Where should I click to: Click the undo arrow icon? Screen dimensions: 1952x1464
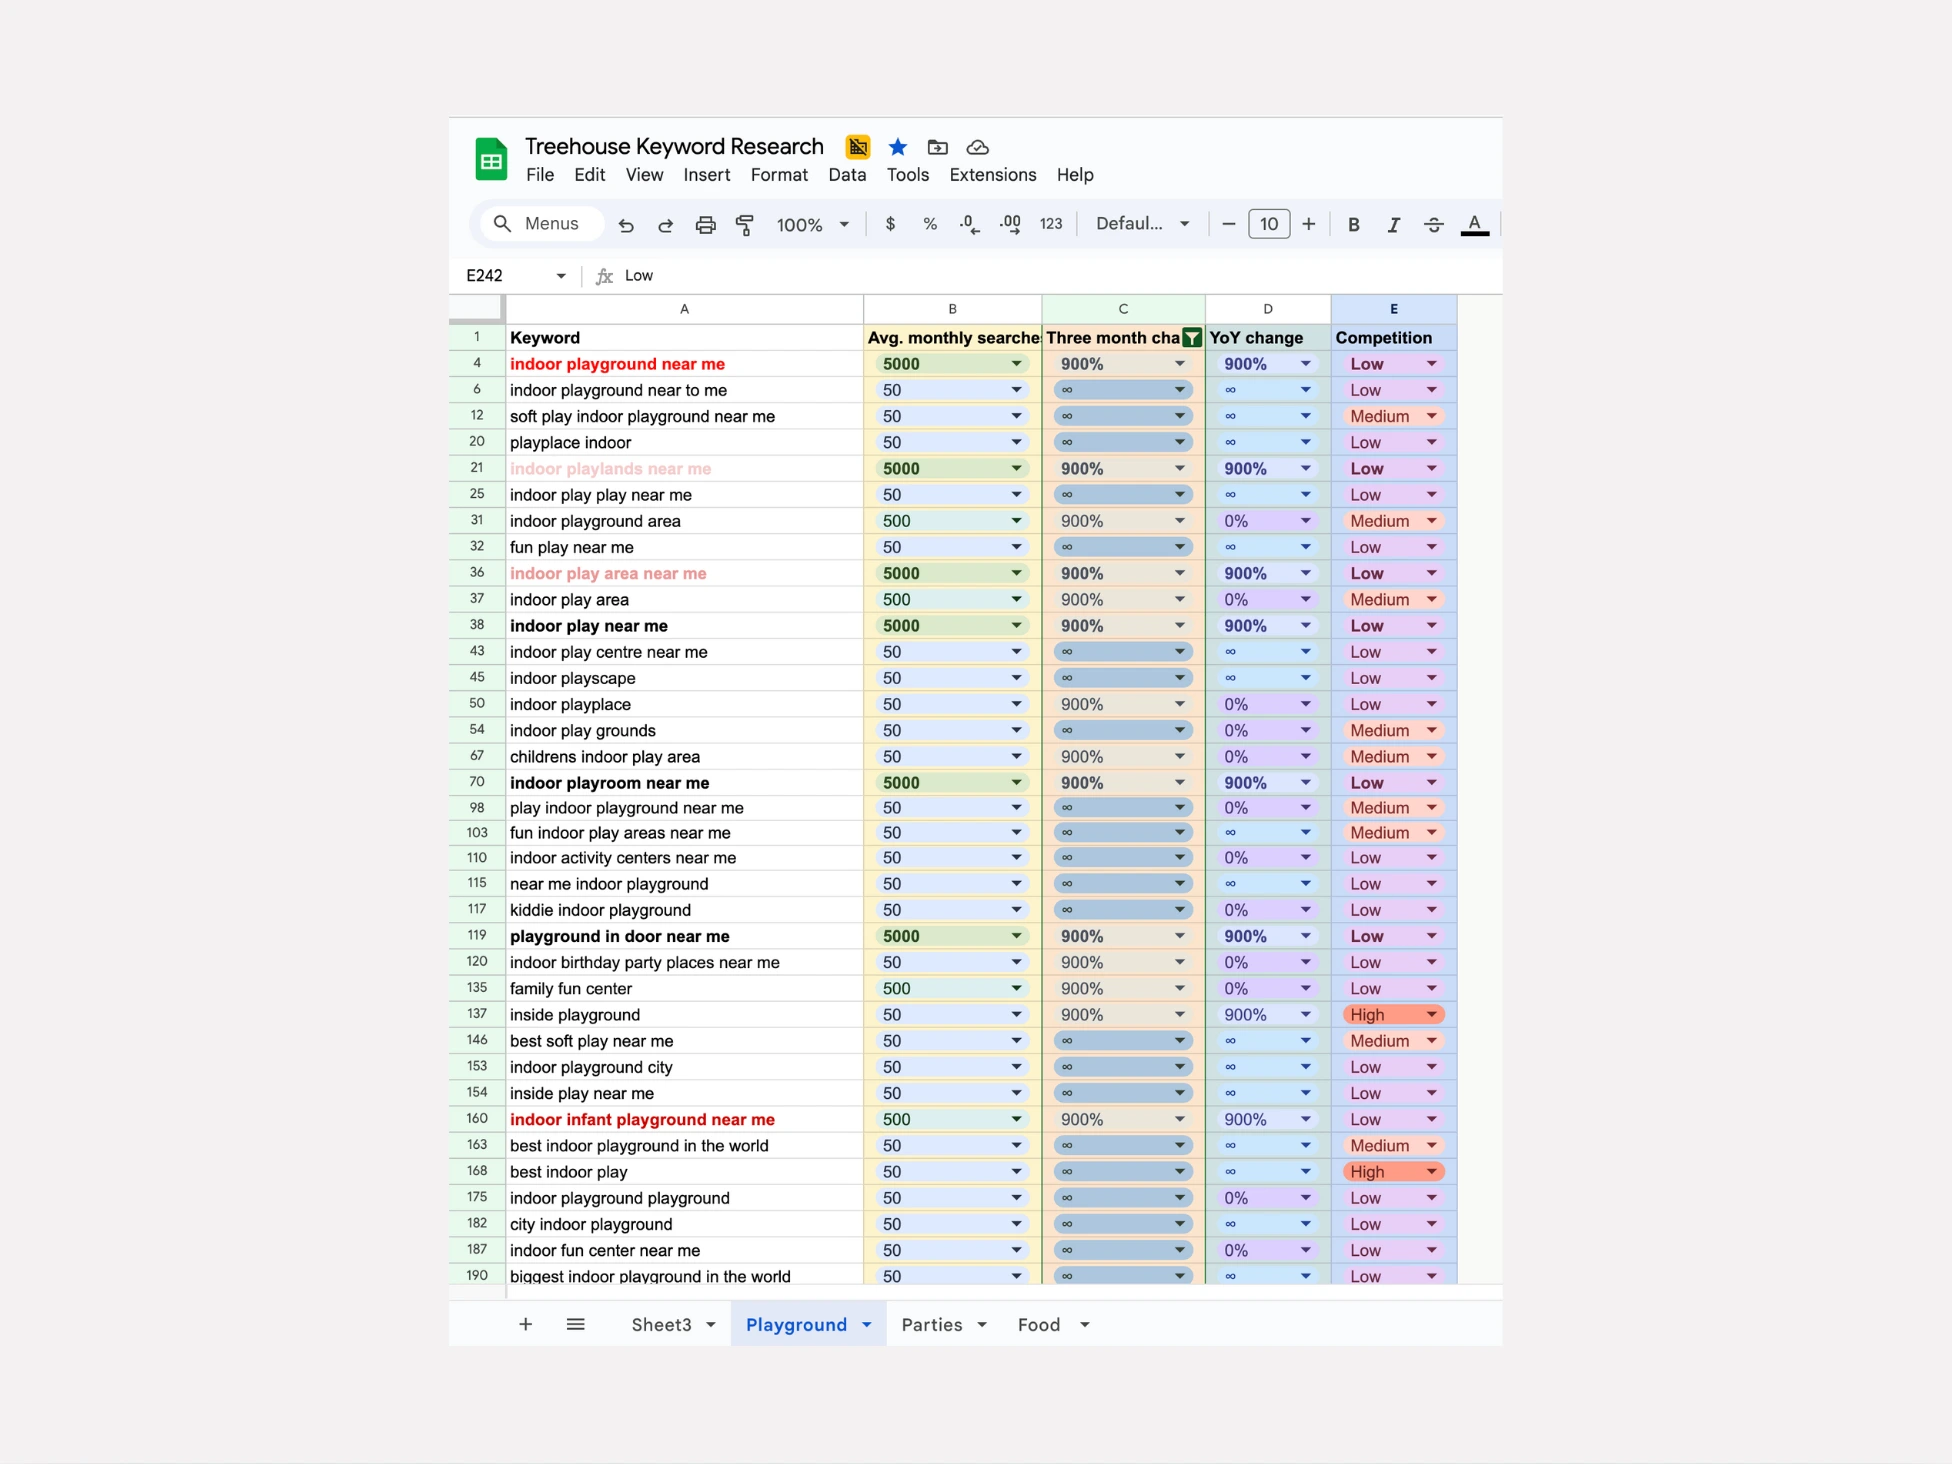pyautogui.click(x=626, y=225)
